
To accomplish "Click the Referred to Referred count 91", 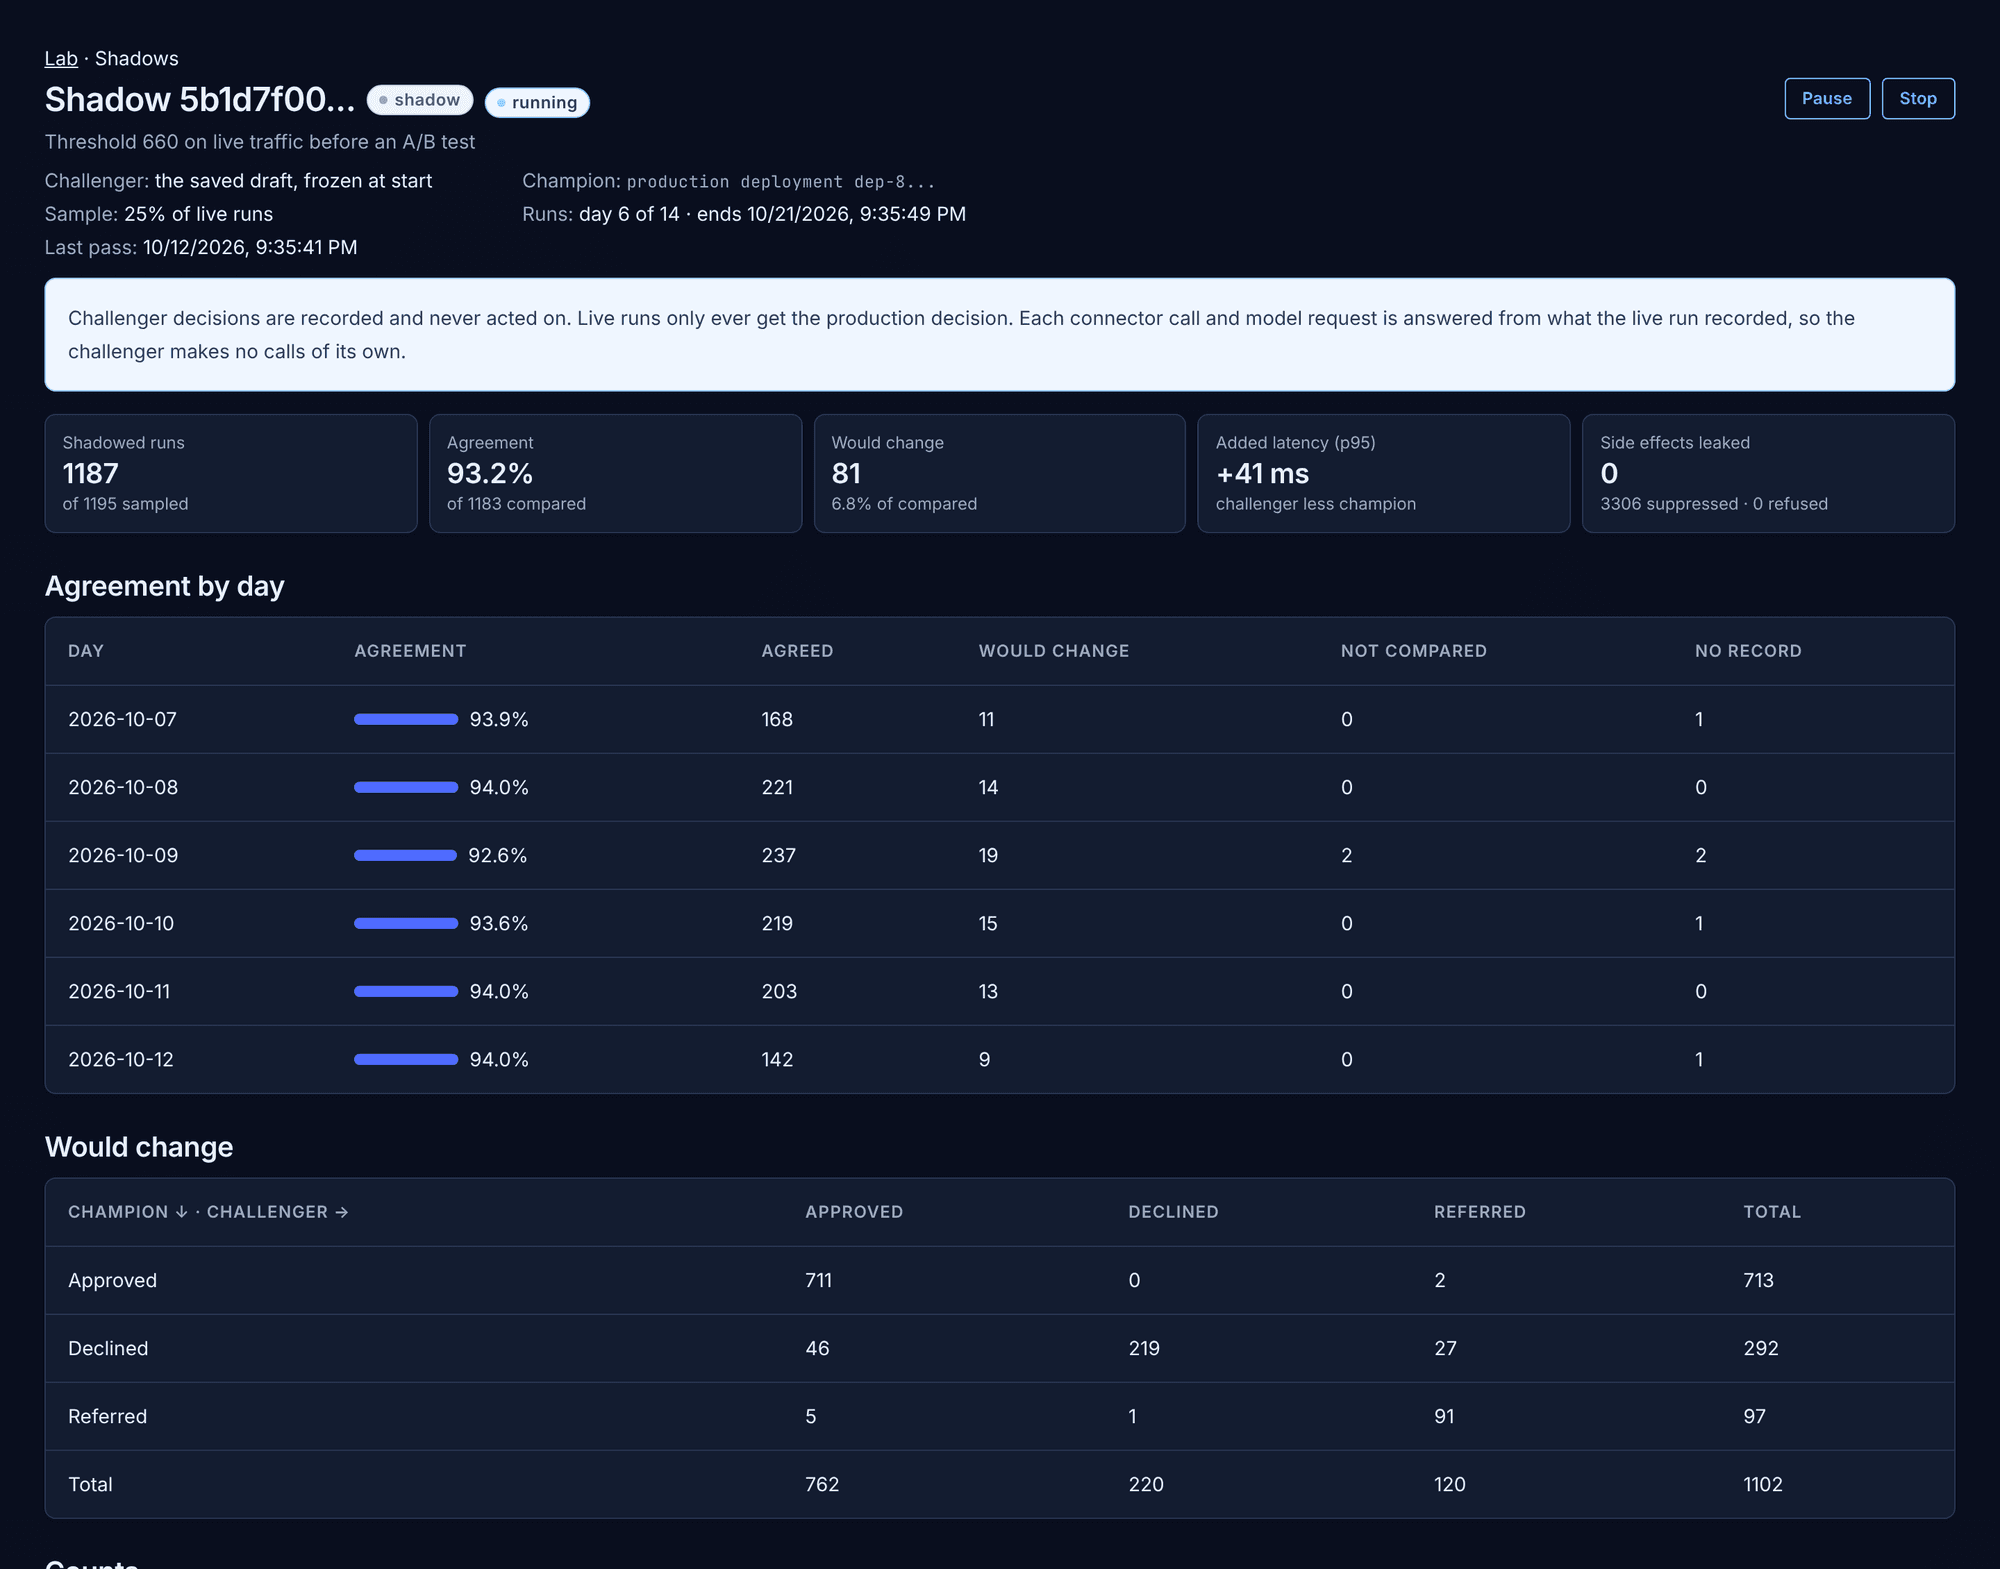I will 1444,1416.
